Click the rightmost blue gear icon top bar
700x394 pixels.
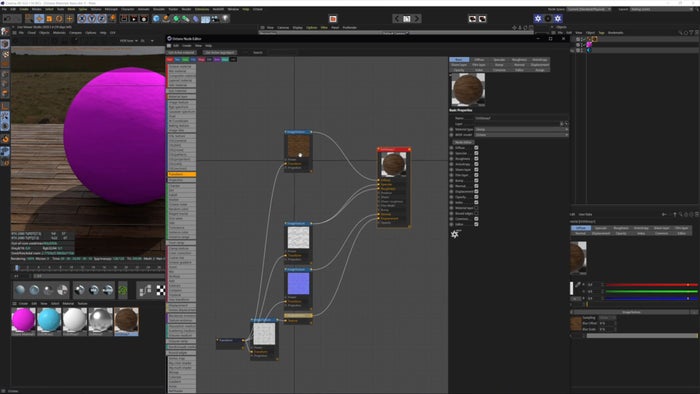[558, 19]
